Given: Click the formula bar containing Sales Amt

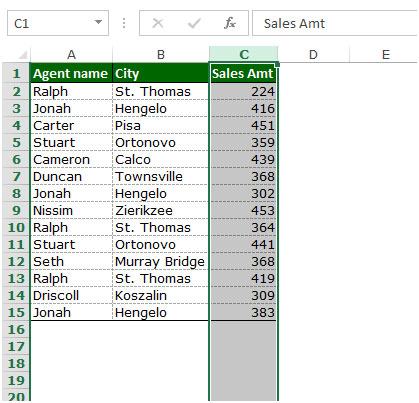Looking at the screenshot, I should tap(335, 23).
